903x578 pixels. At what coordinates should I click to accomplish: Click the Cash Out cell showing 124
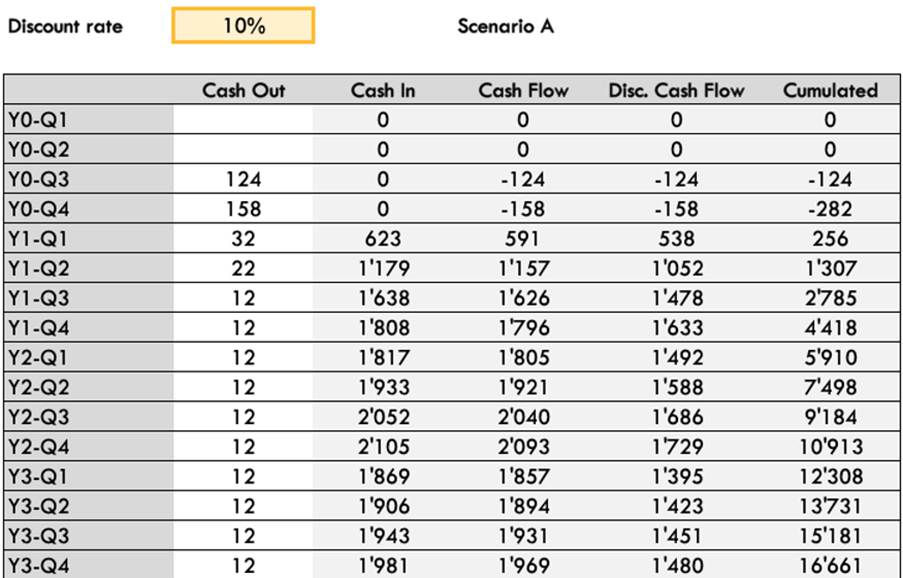tap(243, 180)
